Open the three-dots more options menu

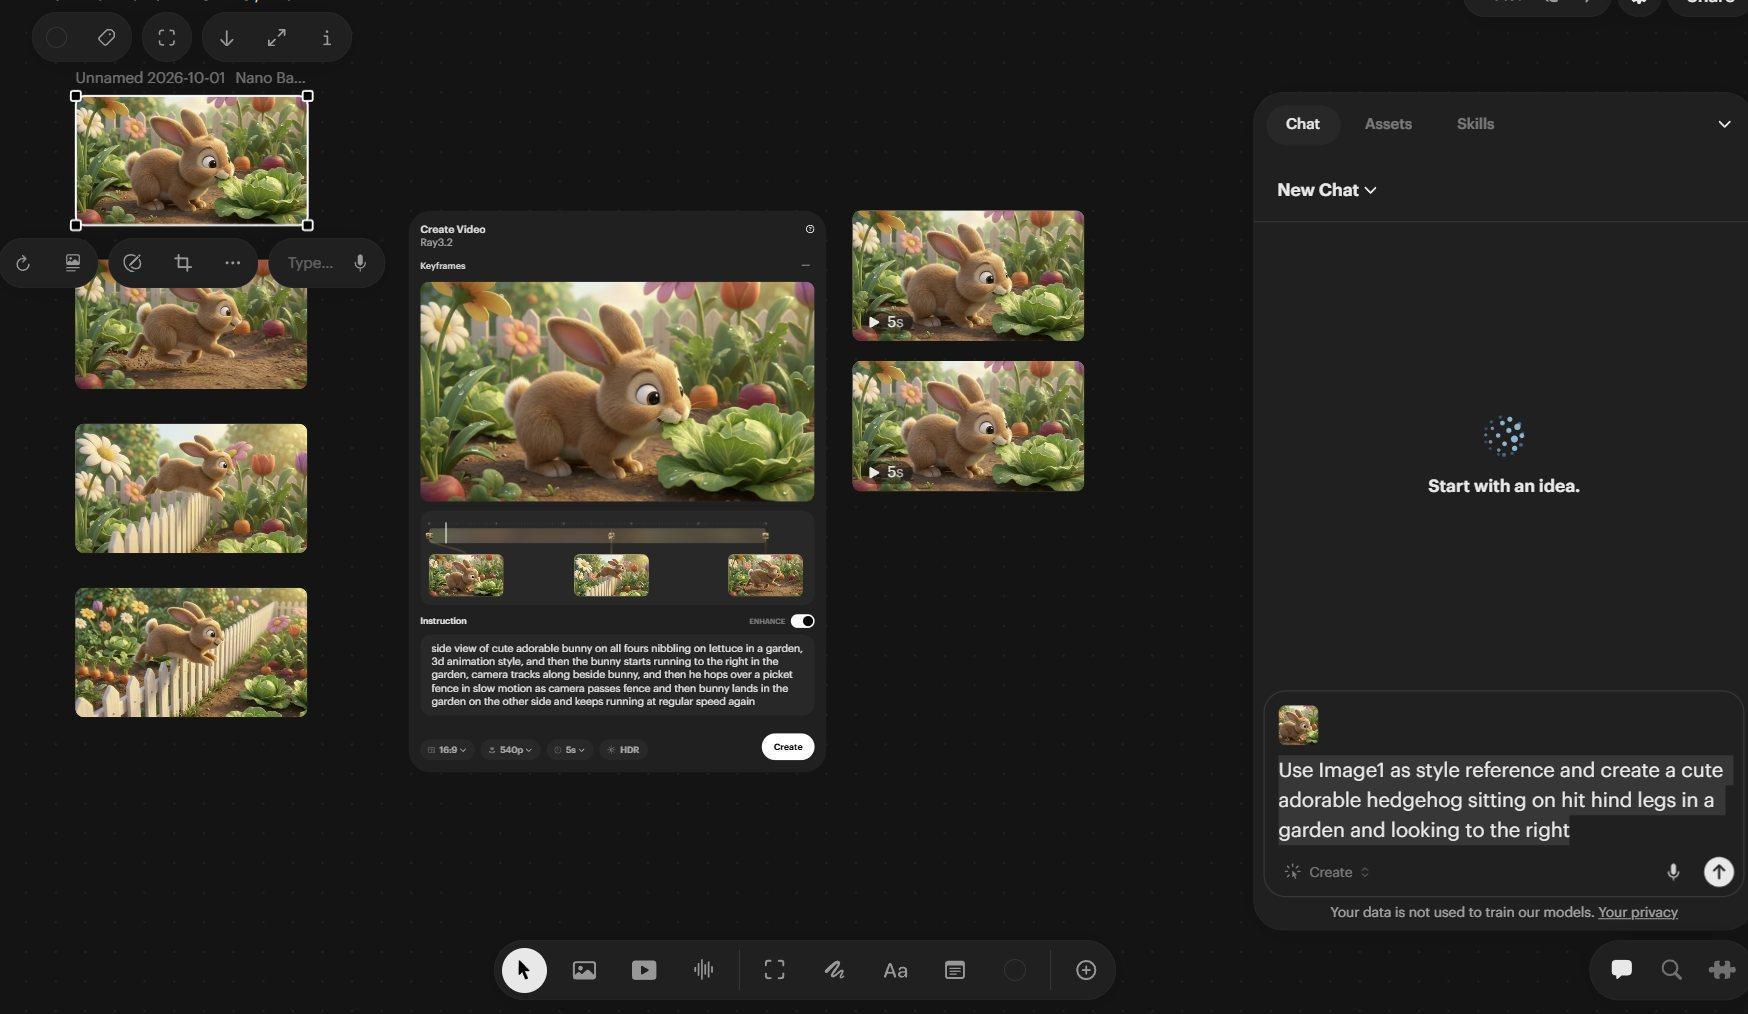point(233,263)
